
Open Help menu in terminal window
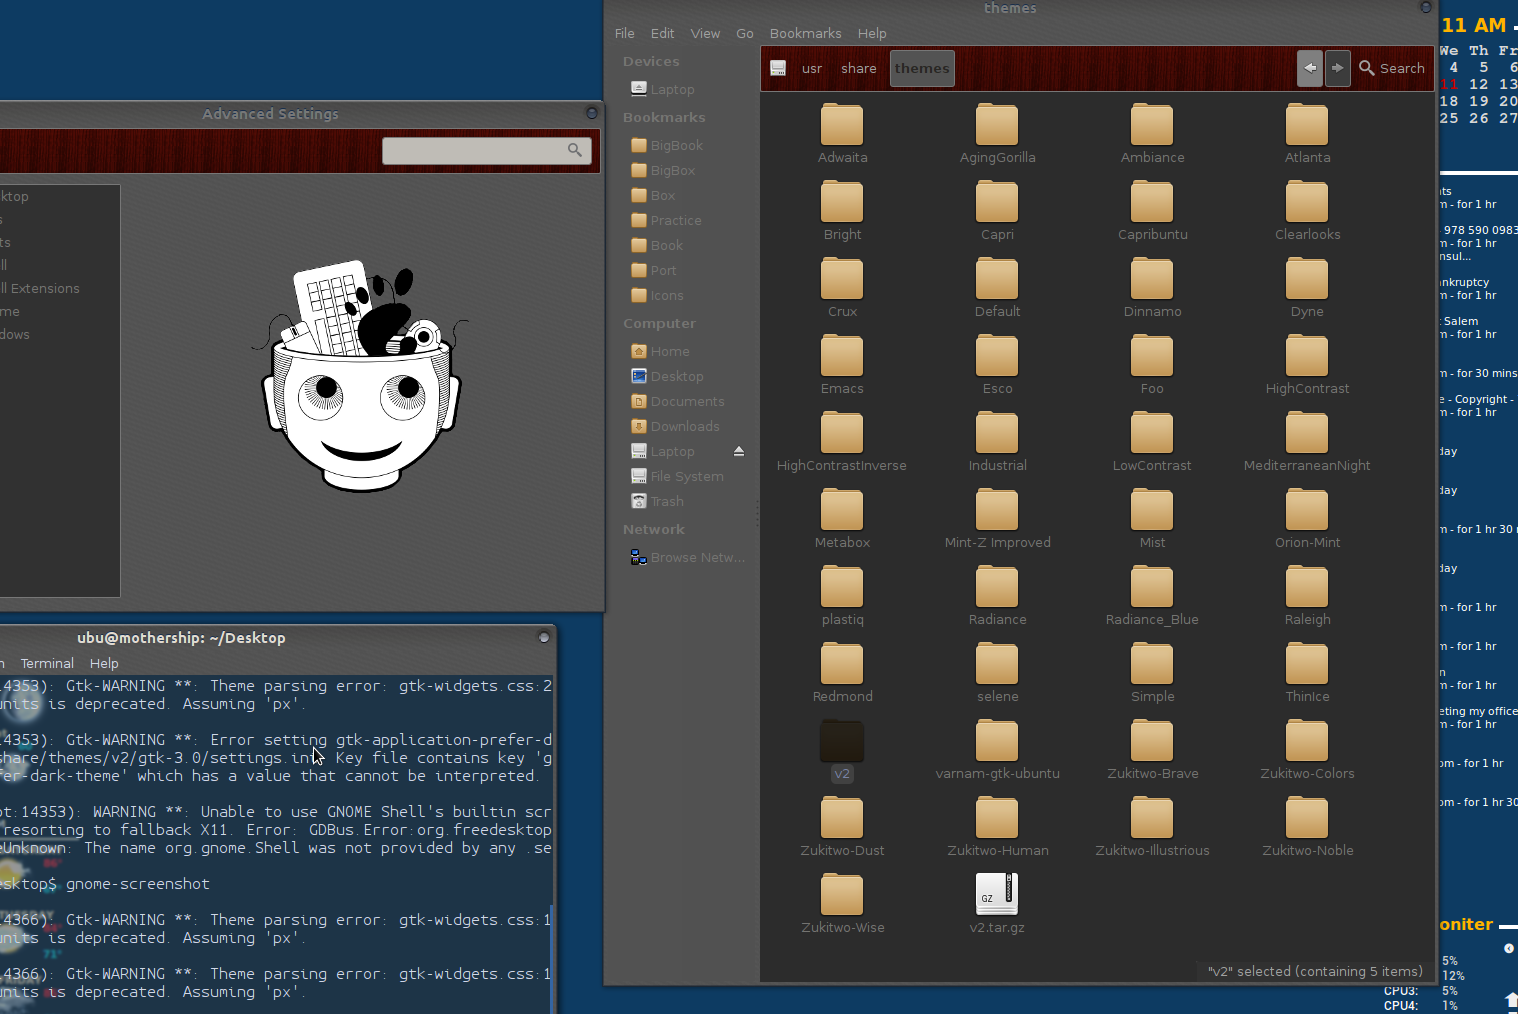tap(104, 664)
